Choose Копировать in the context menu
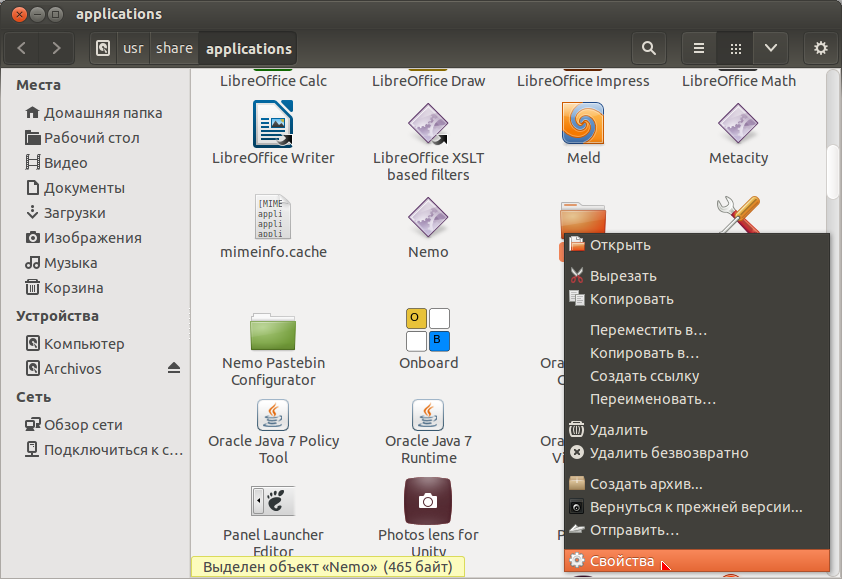 pos(696,299)
